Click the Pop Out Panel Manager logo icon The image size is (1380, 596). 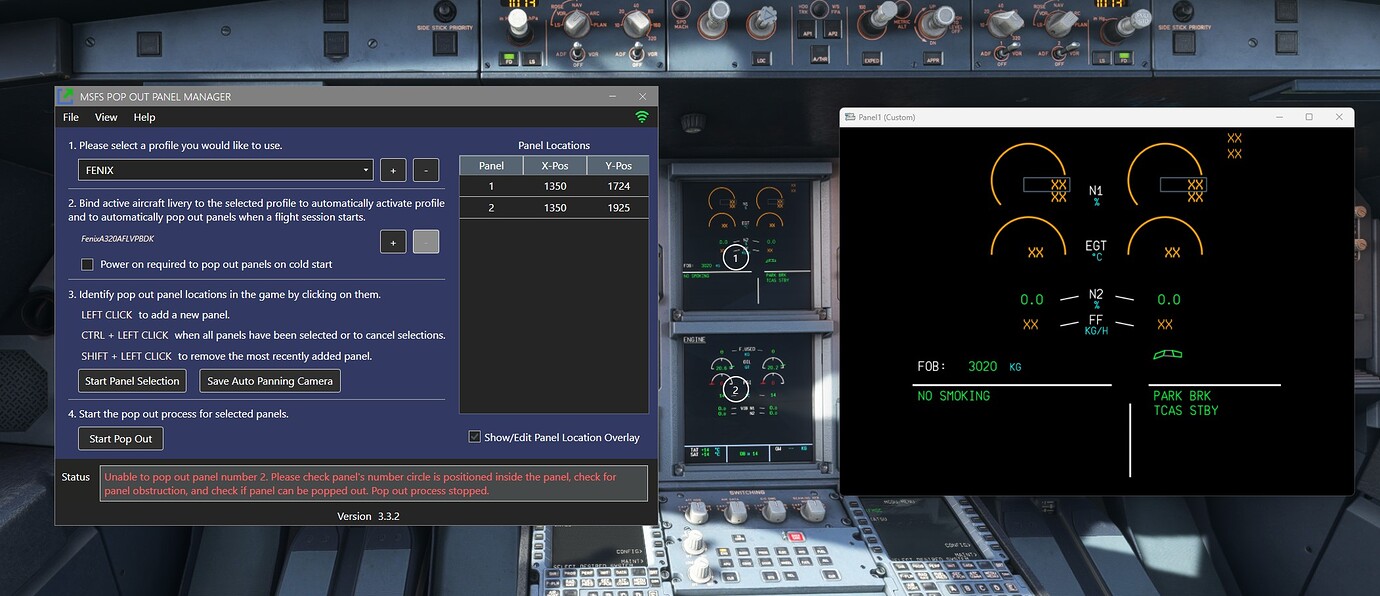click(x=64, y=96)
